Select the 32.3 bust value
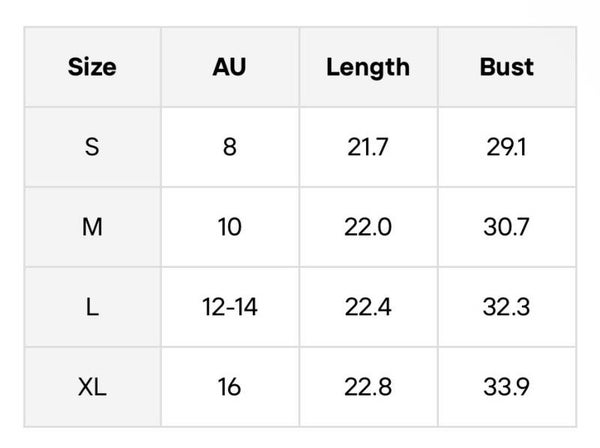This screenshot has width=600, height=448. (x=507, y=307)
